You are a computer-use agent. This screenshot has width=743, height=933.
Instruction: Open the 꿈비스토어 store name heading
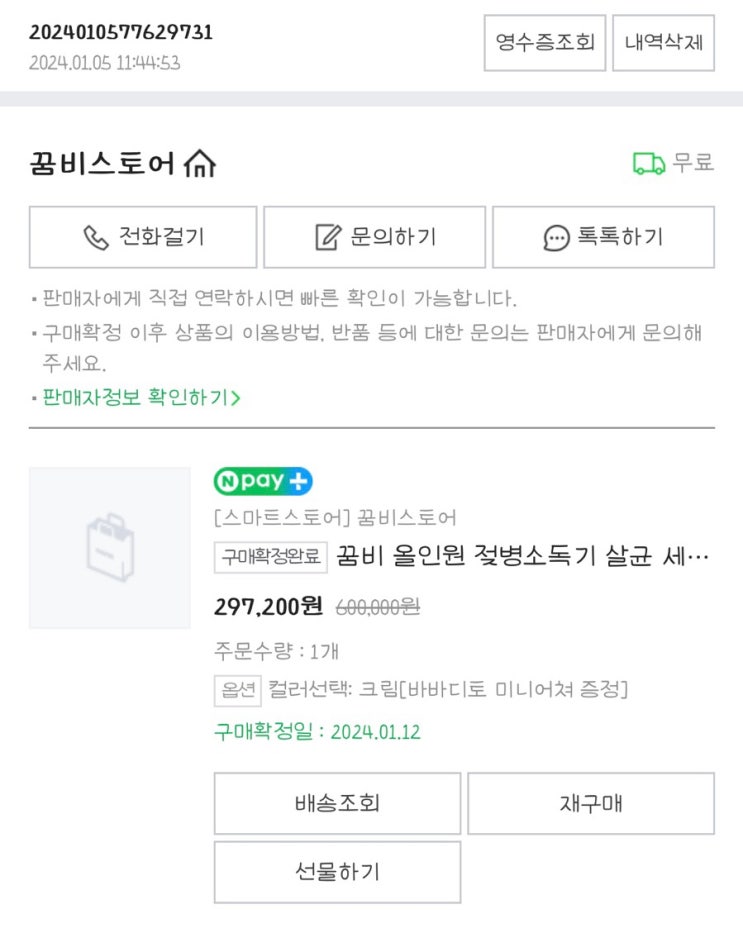pos(102,163)
